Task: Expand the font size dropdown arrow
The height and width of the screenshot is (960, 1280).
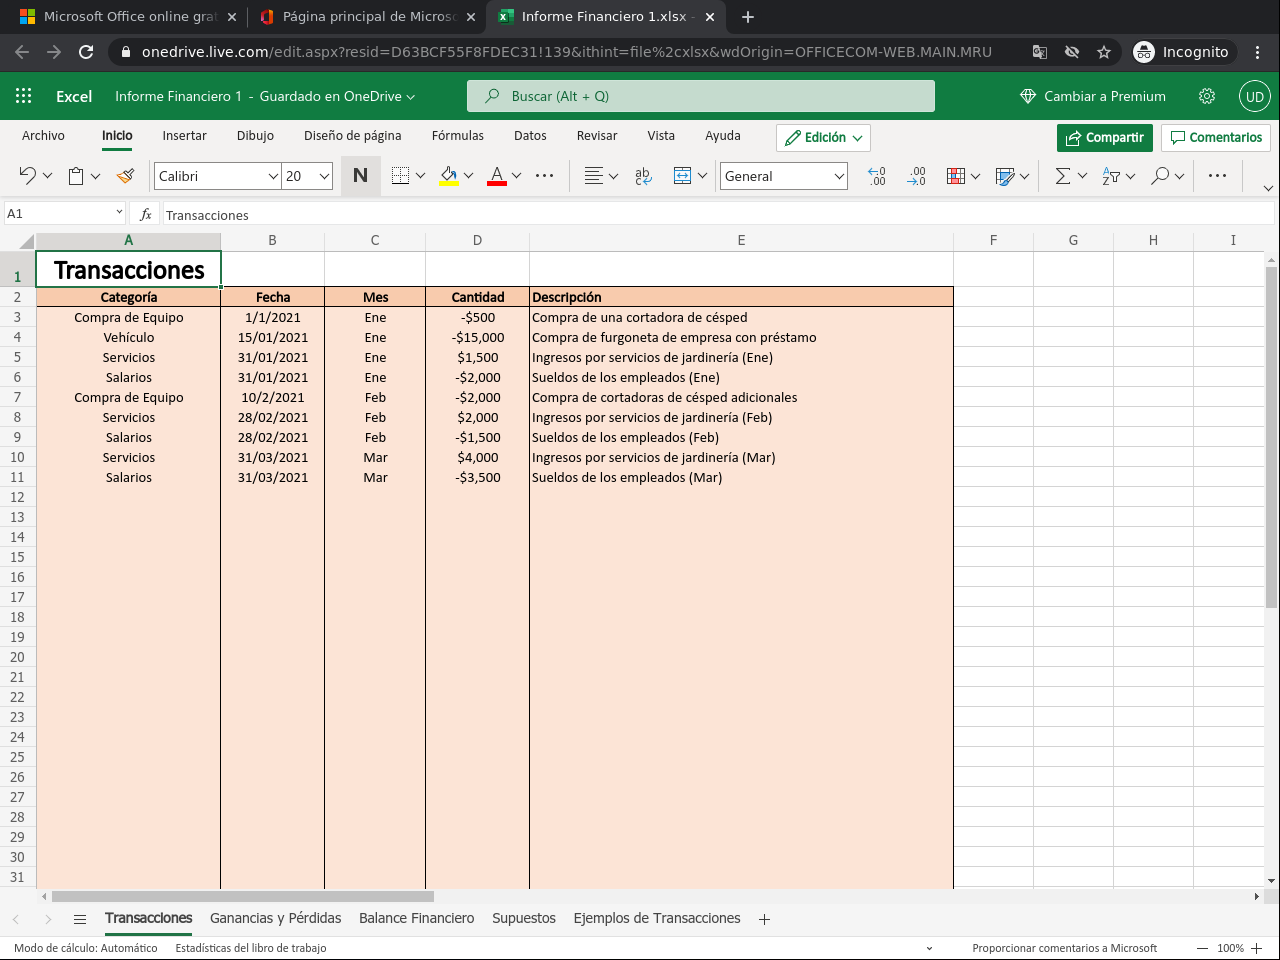Action: (x=324, y=176)
